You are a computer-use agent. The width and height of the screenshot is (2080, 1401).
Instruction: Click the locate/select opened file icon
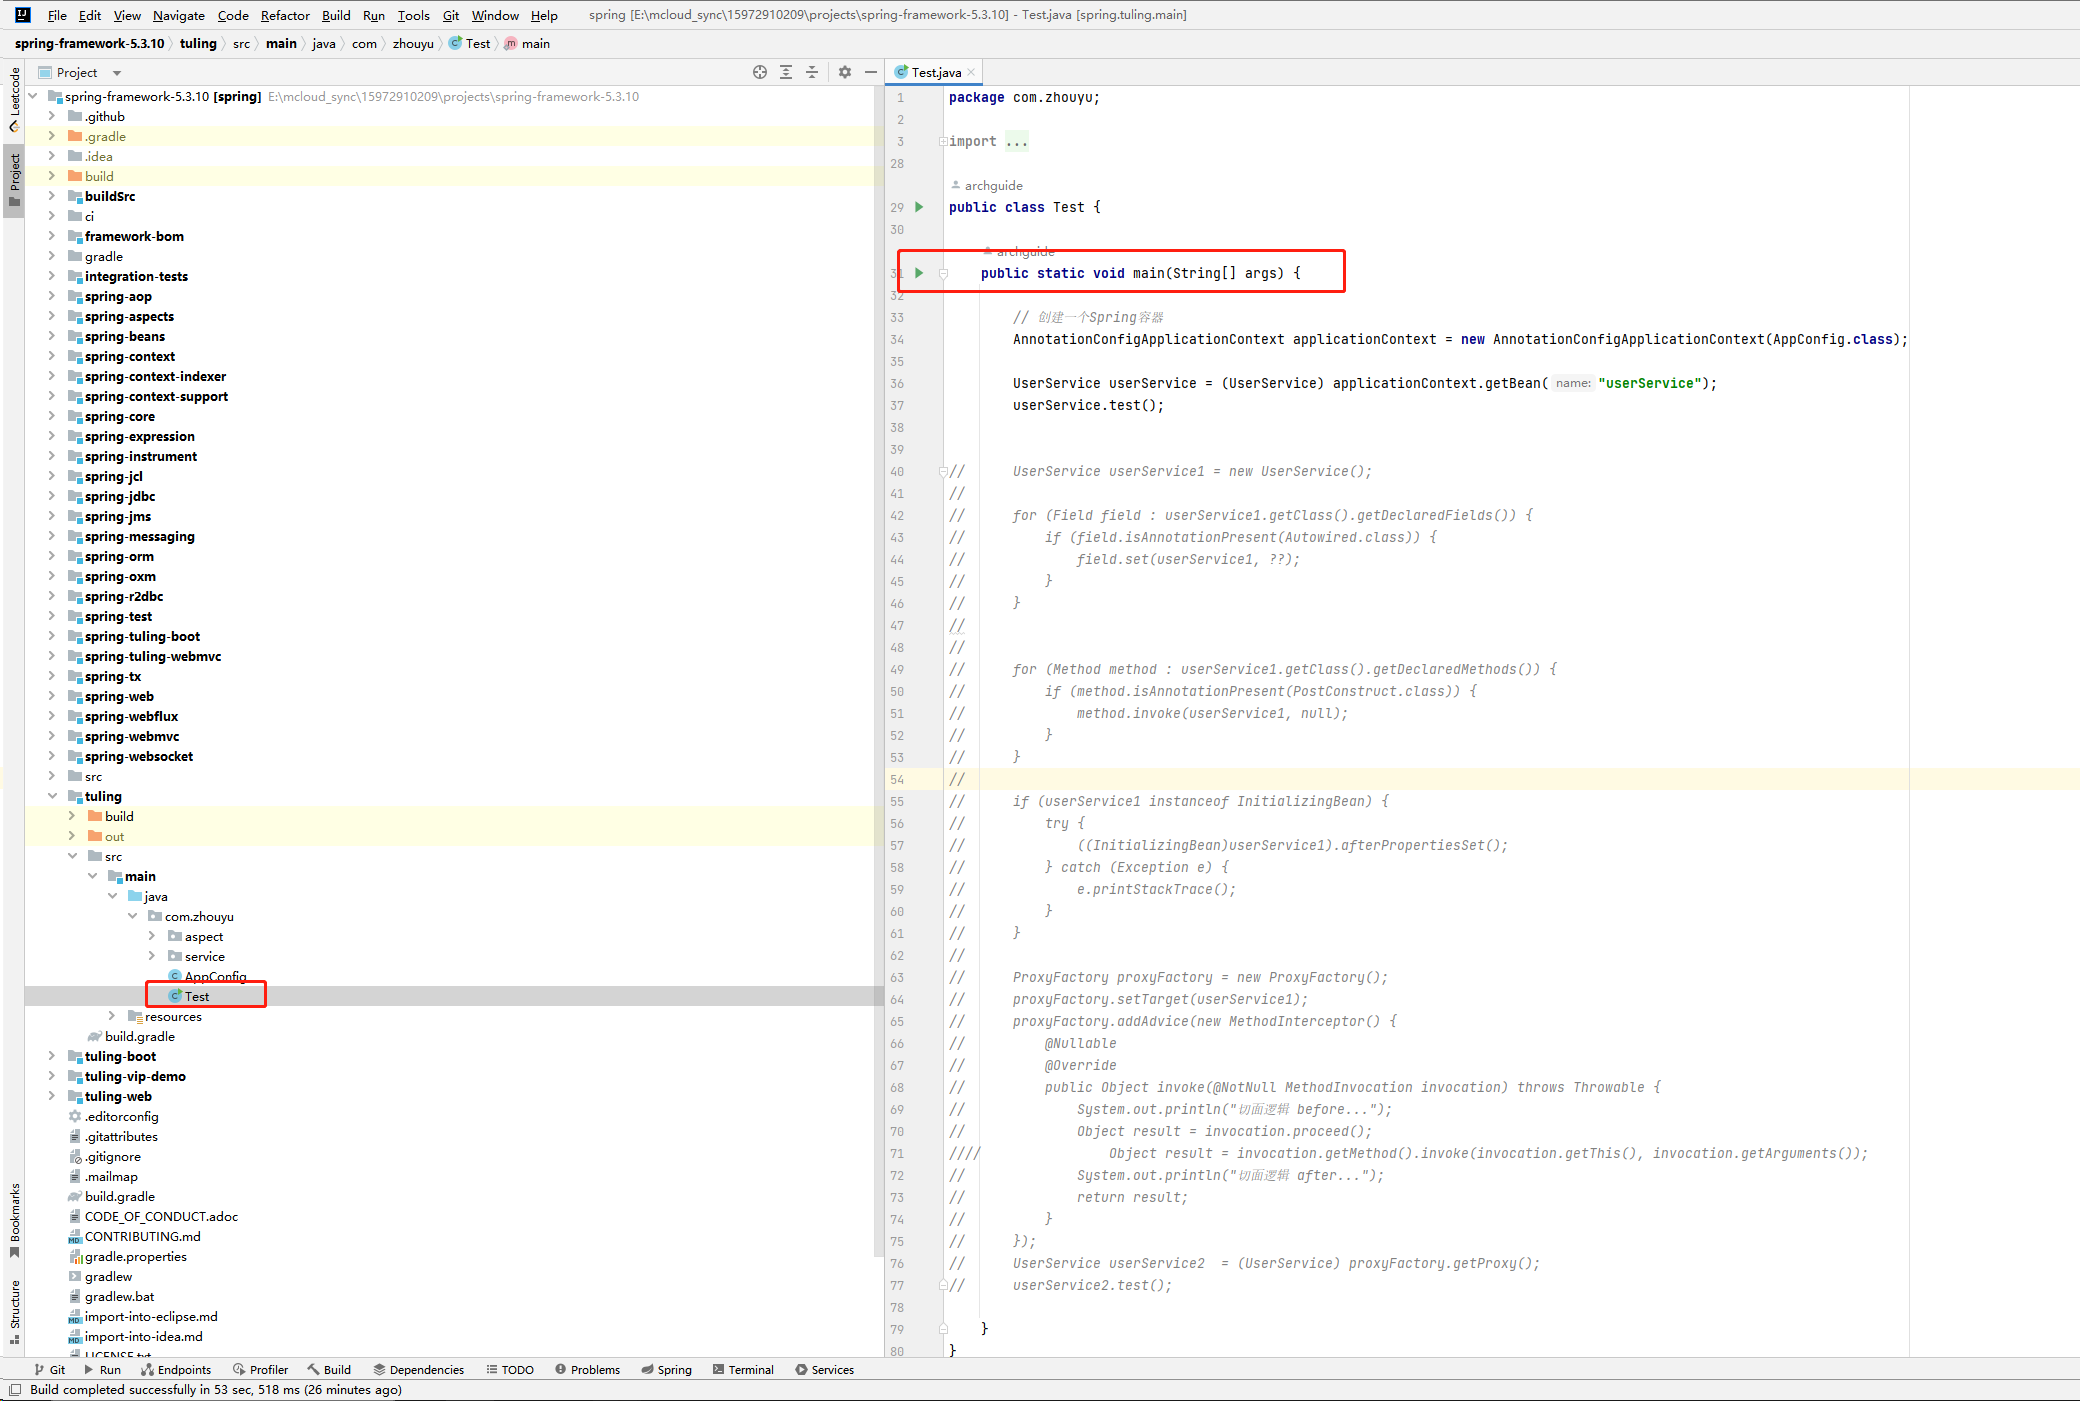pyautogui.click(x=760, y=72)
